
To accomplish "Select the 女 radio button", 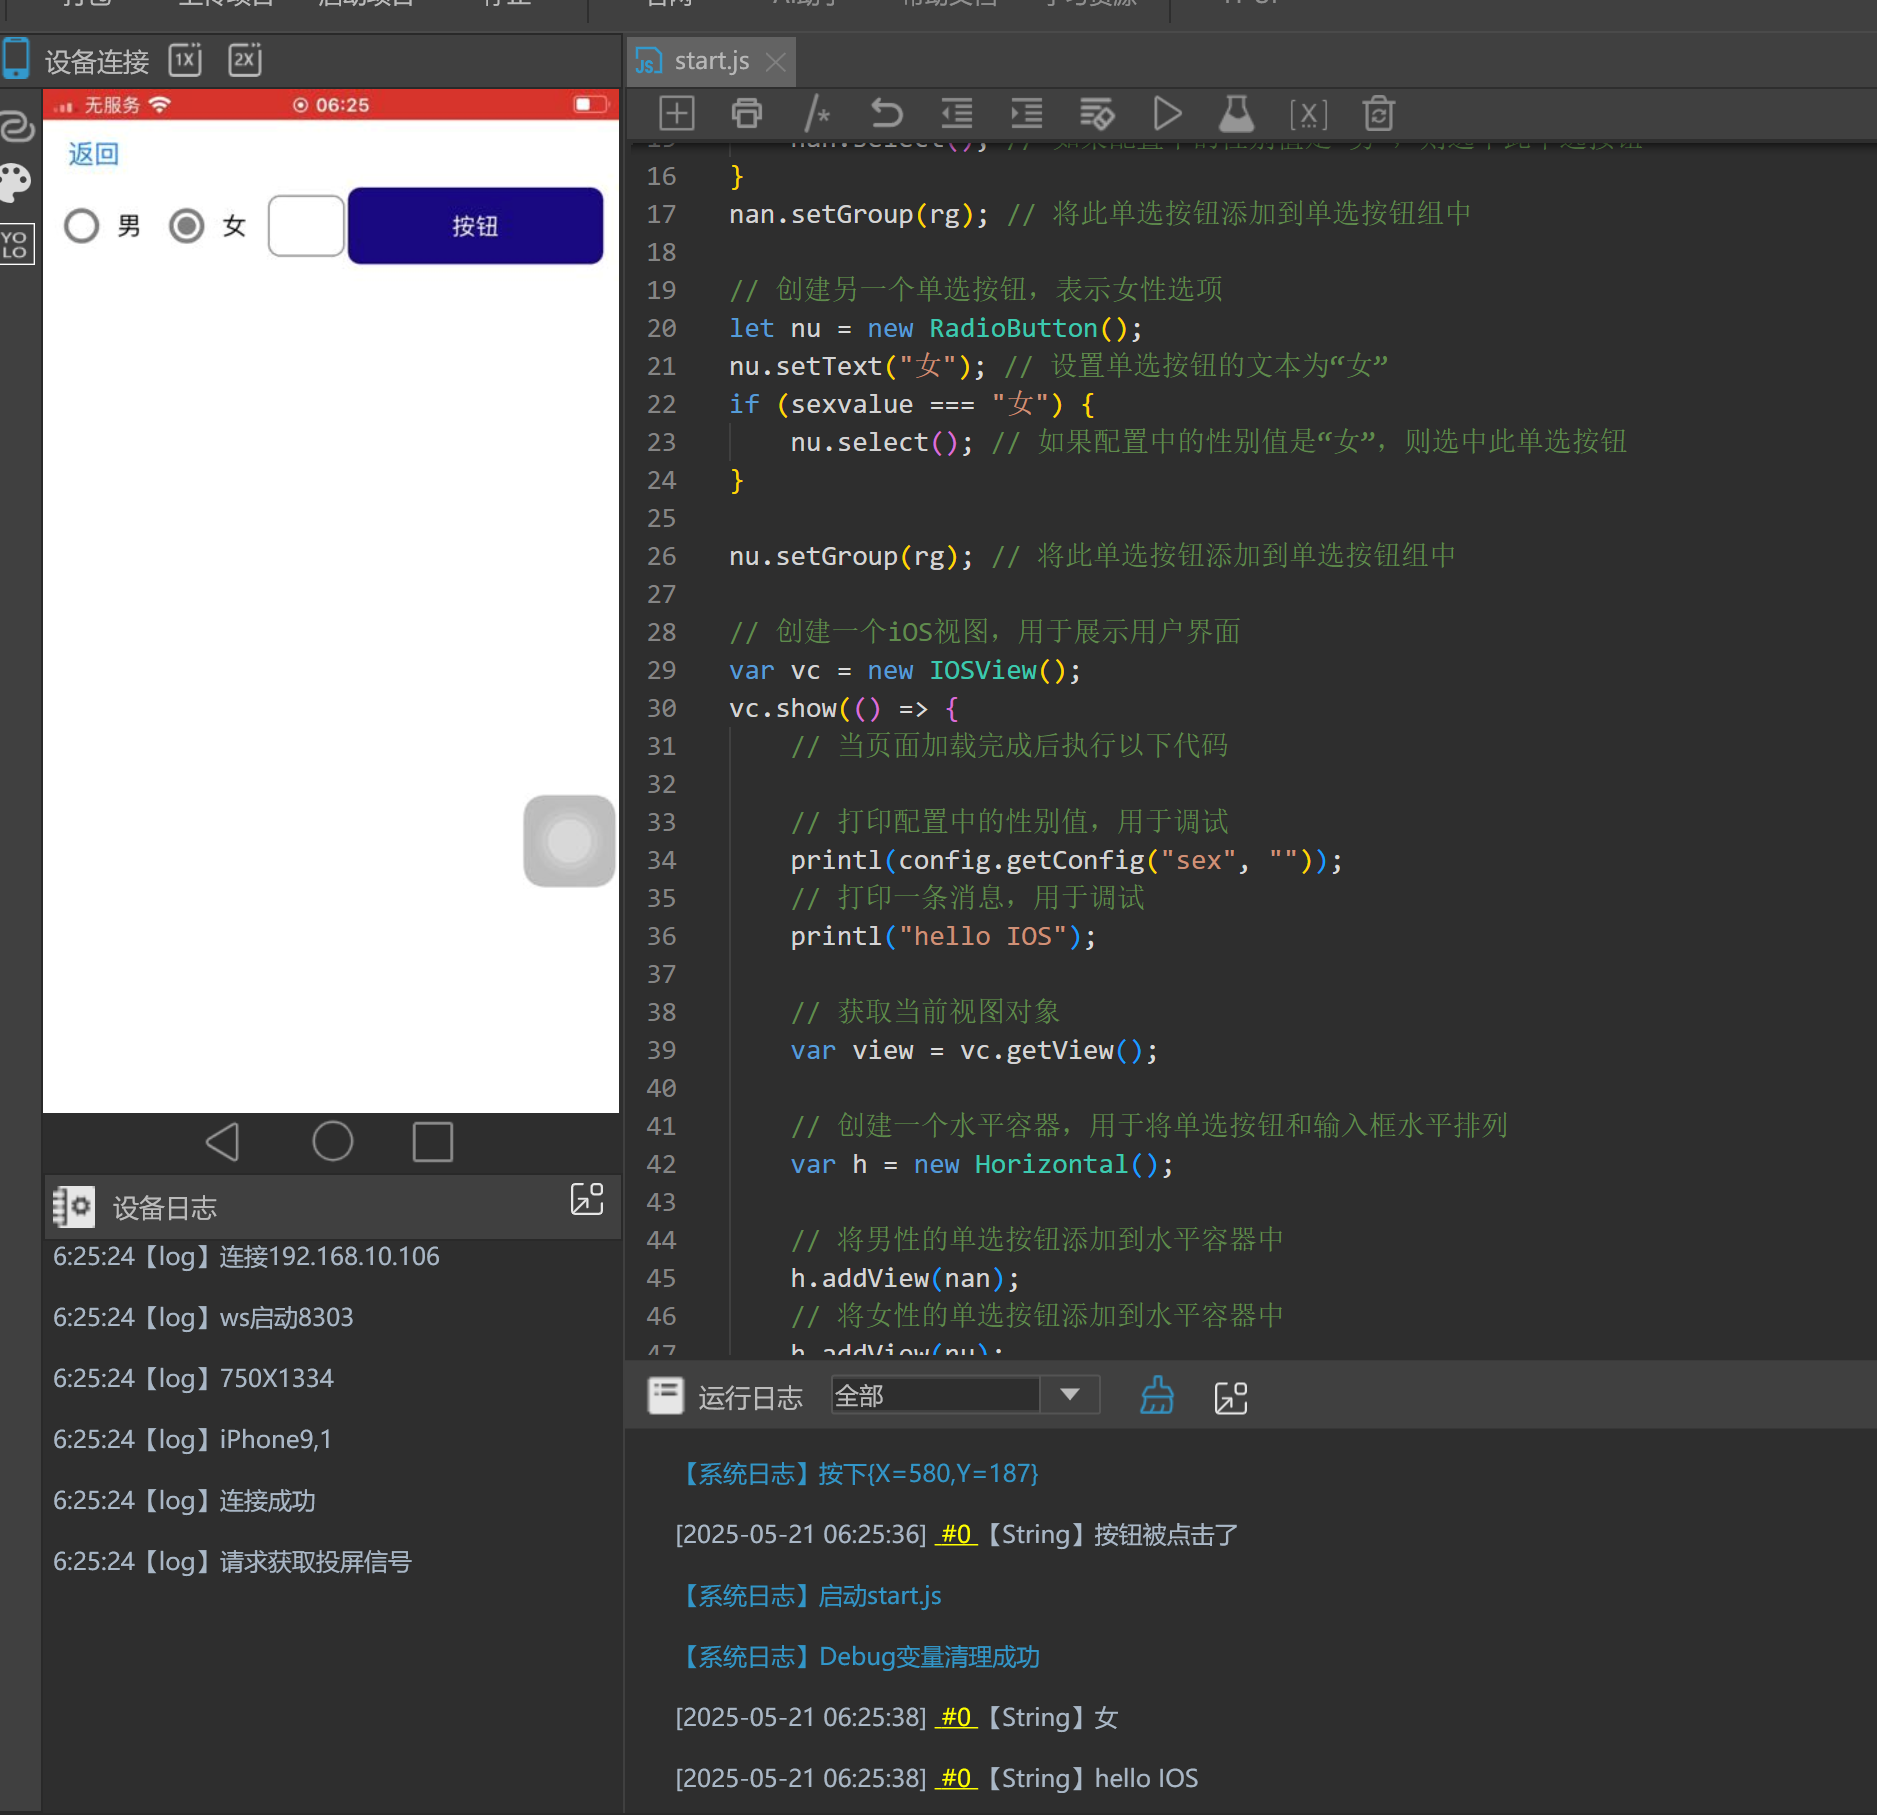I will click(186, 226).
